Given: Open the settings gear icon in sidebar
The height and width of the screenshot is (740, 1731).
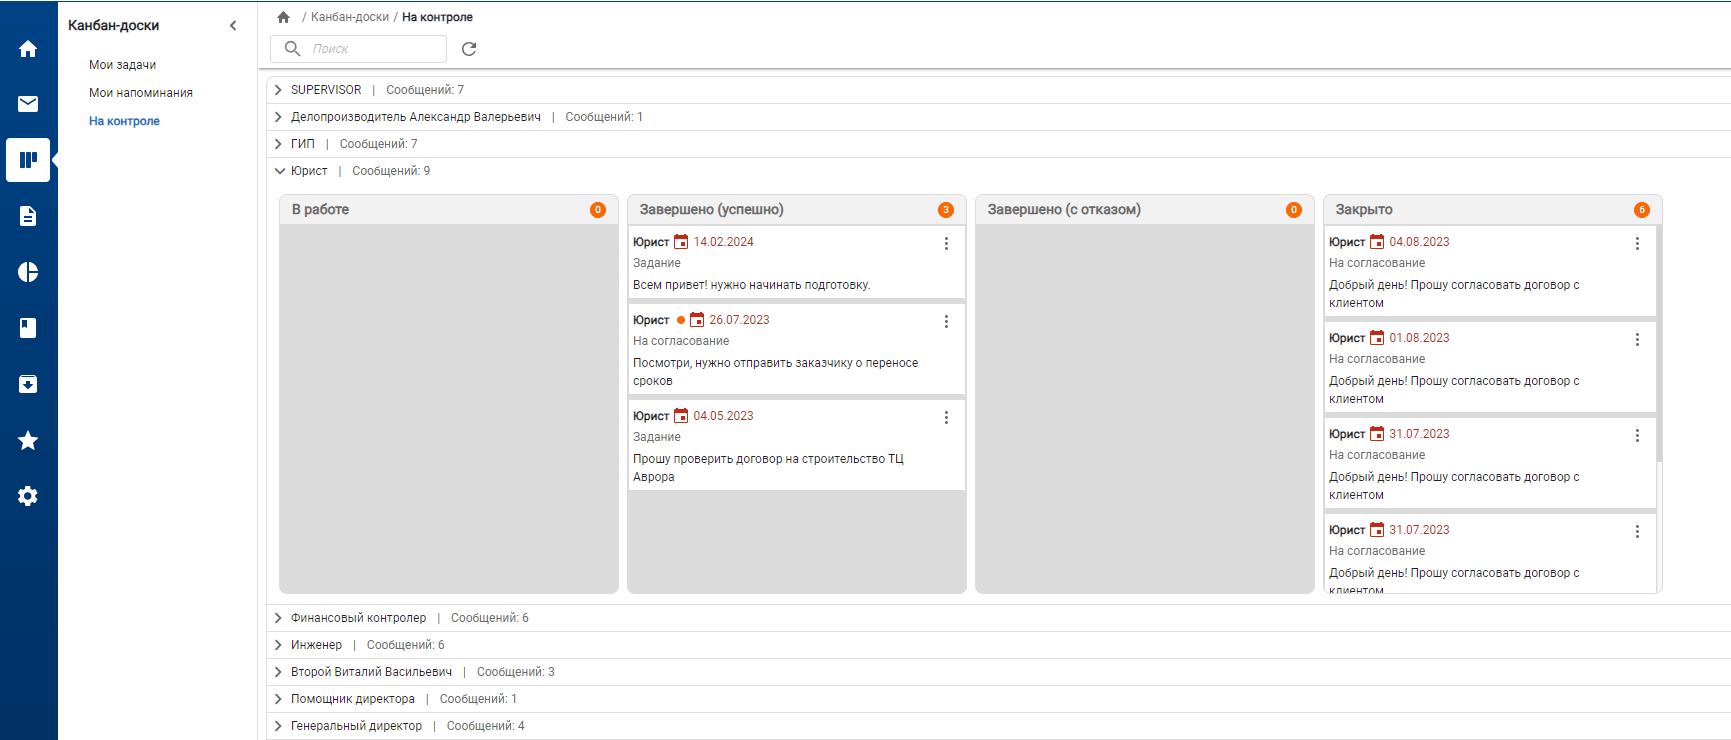Looking at the screenshot, I should click(28, 496).
